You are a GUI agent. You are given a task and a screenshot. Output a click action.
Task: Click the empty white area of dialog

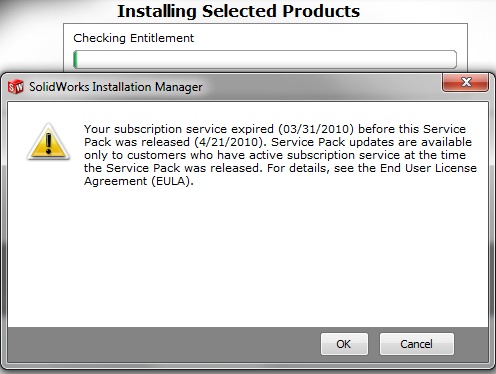pyautogui.click(x=248, y=257)
